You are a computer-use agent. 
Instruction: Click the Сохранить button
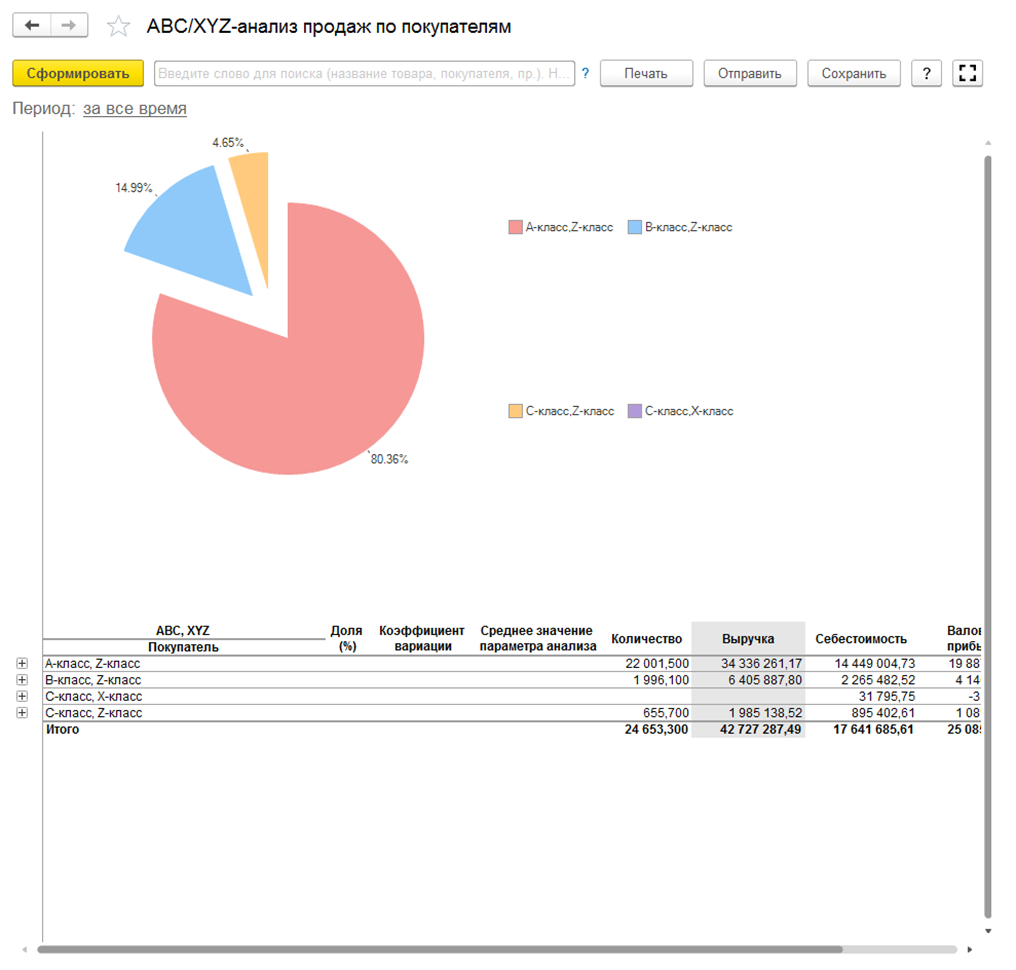854,74
